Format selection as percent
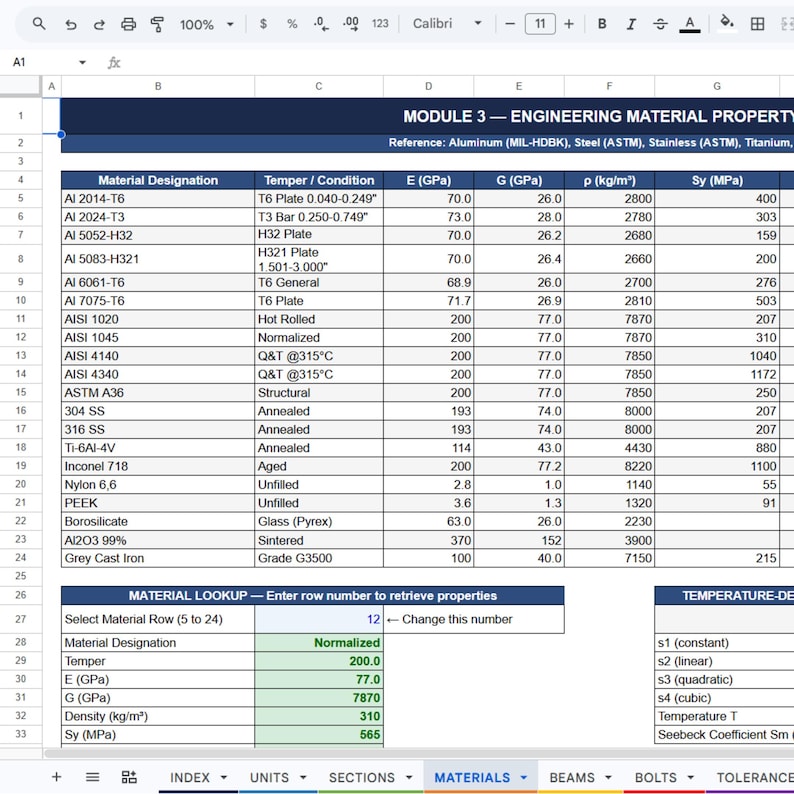Viewport: 794px width, 794px height. tap(292, 24)
